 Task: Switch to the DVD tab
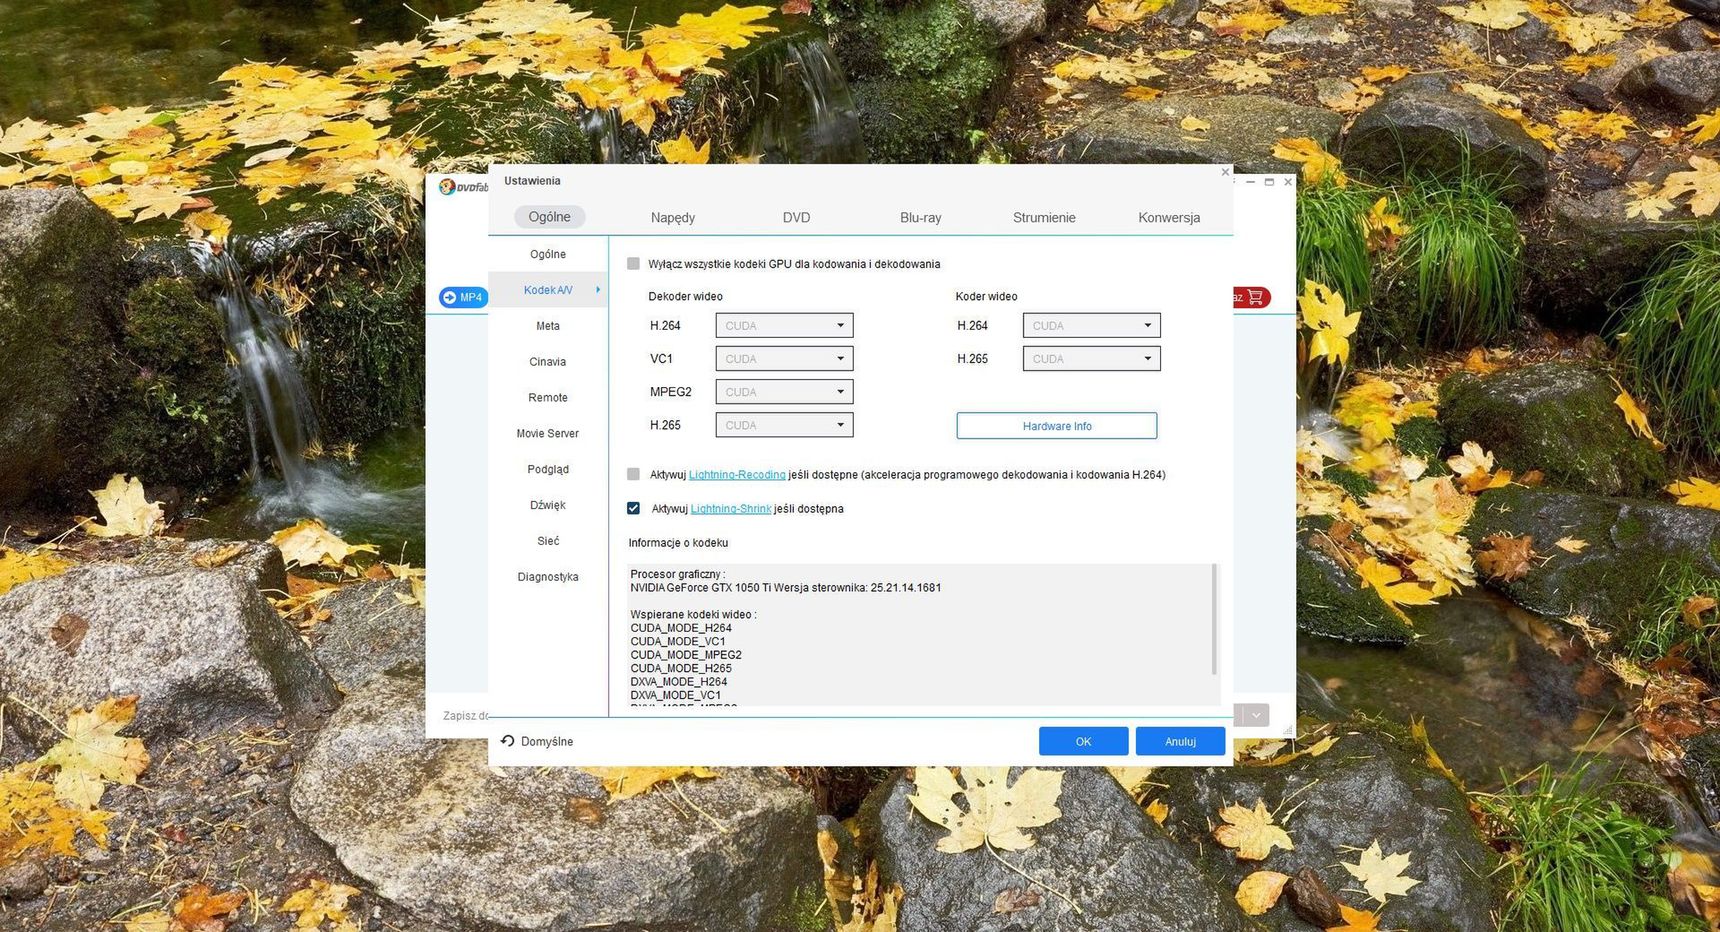796,217
